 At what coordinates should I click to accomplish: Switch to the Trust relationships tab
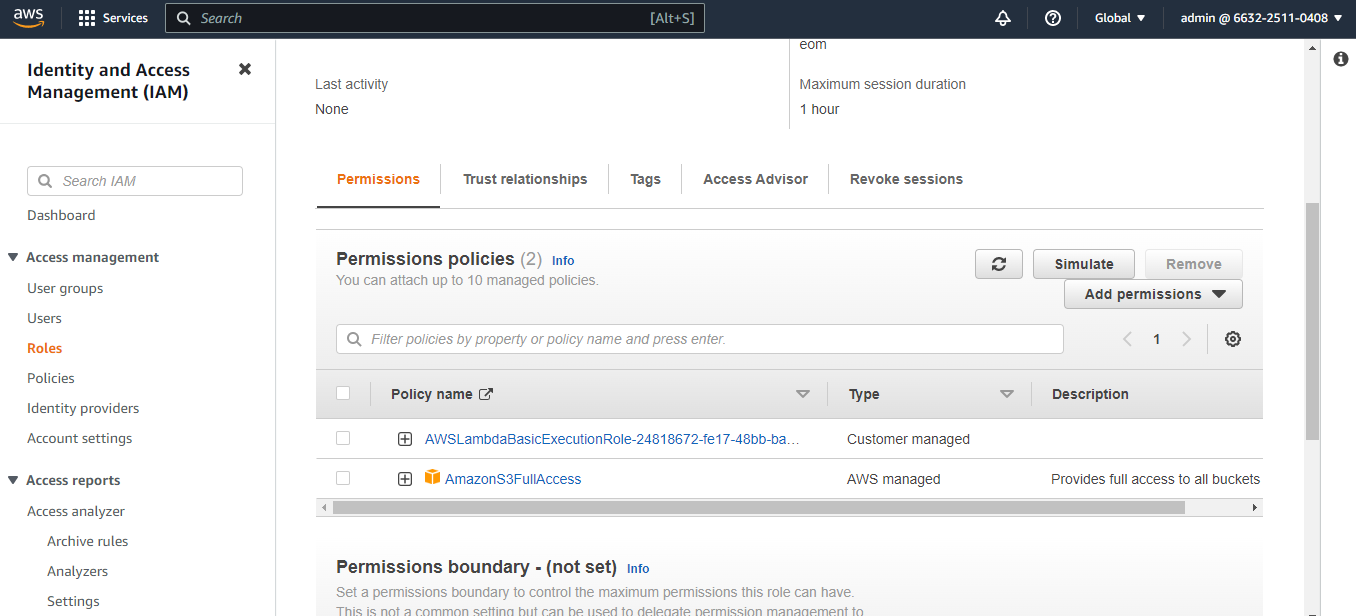(x=525, y=179)
